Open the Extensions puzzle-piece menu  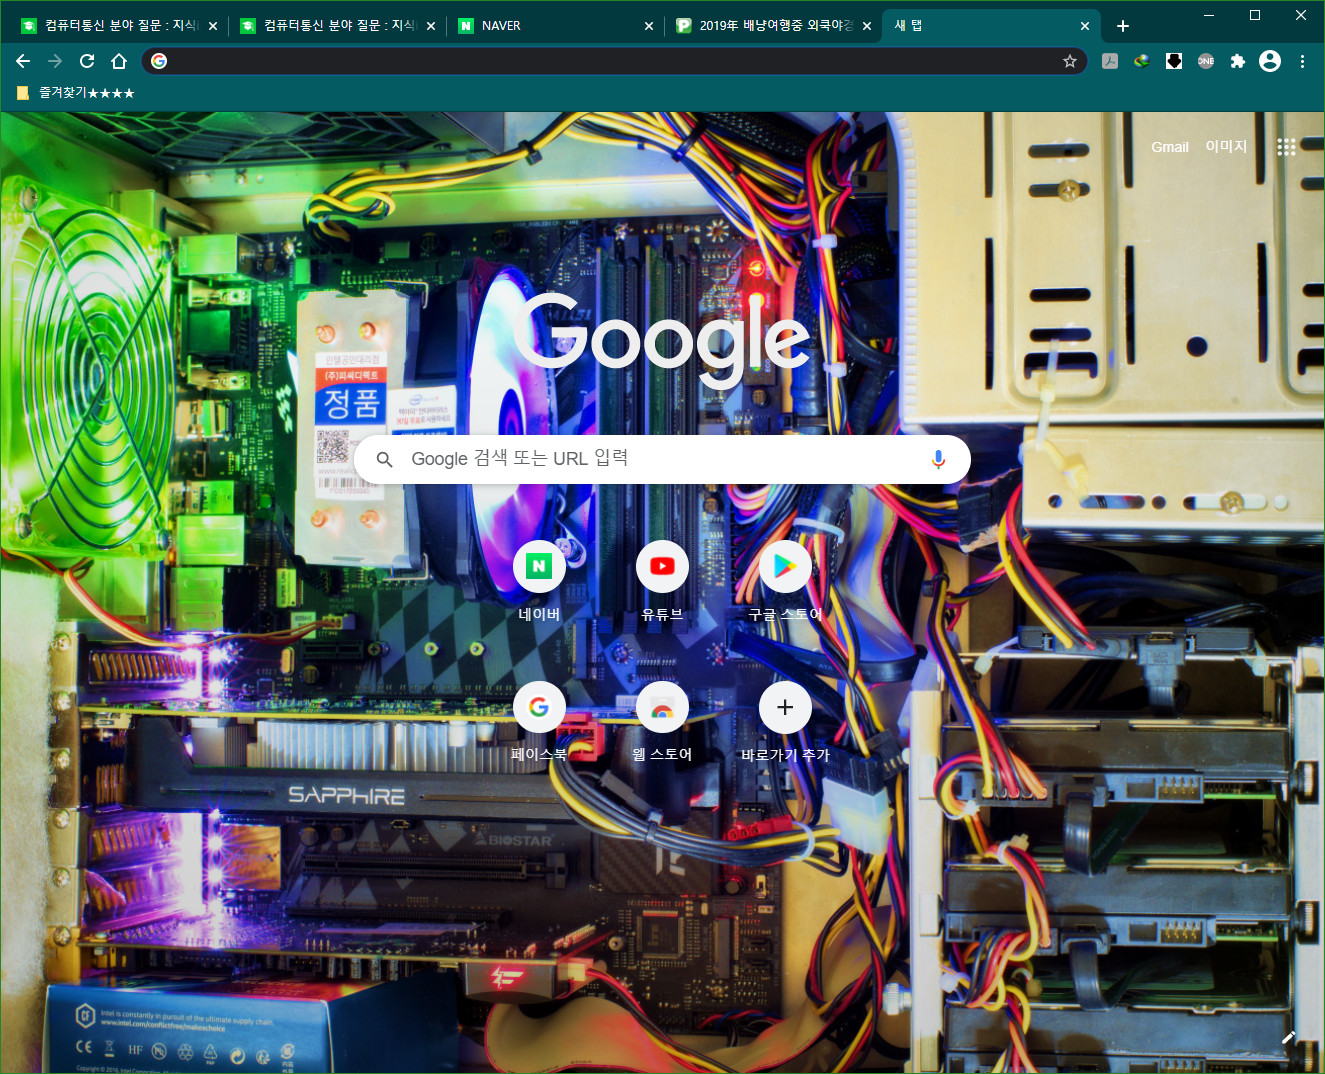tap(1238, 61)
